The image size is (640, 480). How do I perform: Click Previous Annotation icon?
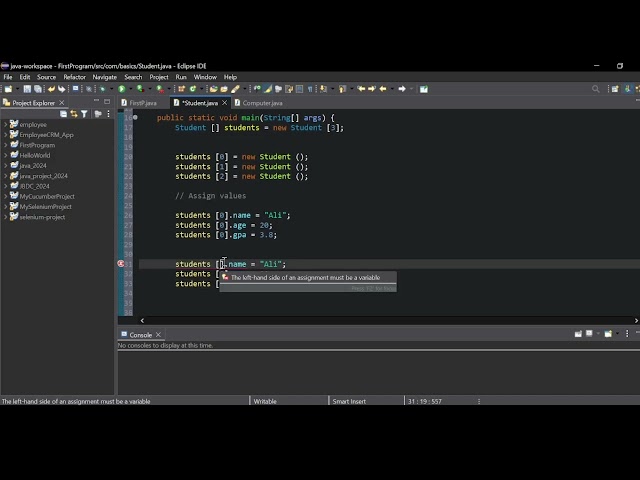point(342,89)
